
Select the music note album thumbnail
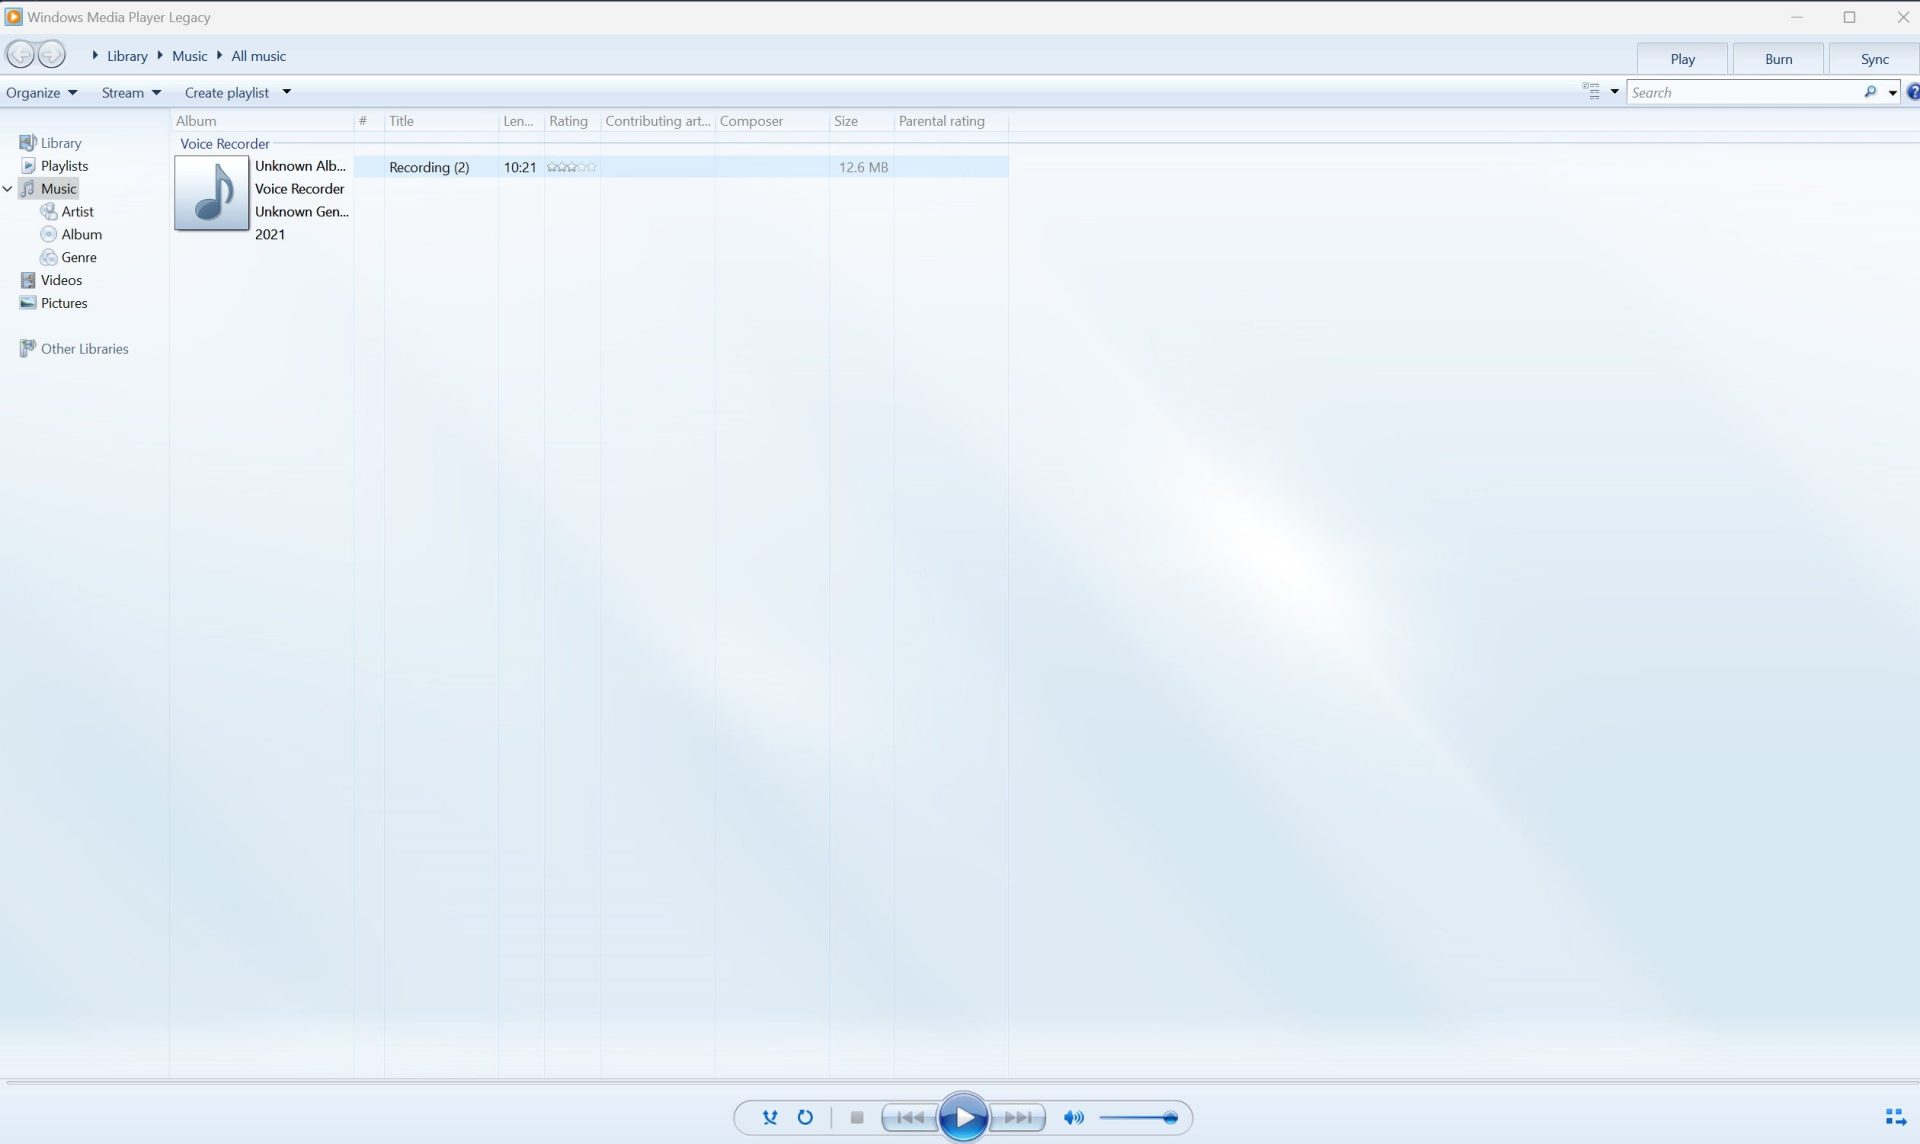point(212,193)
